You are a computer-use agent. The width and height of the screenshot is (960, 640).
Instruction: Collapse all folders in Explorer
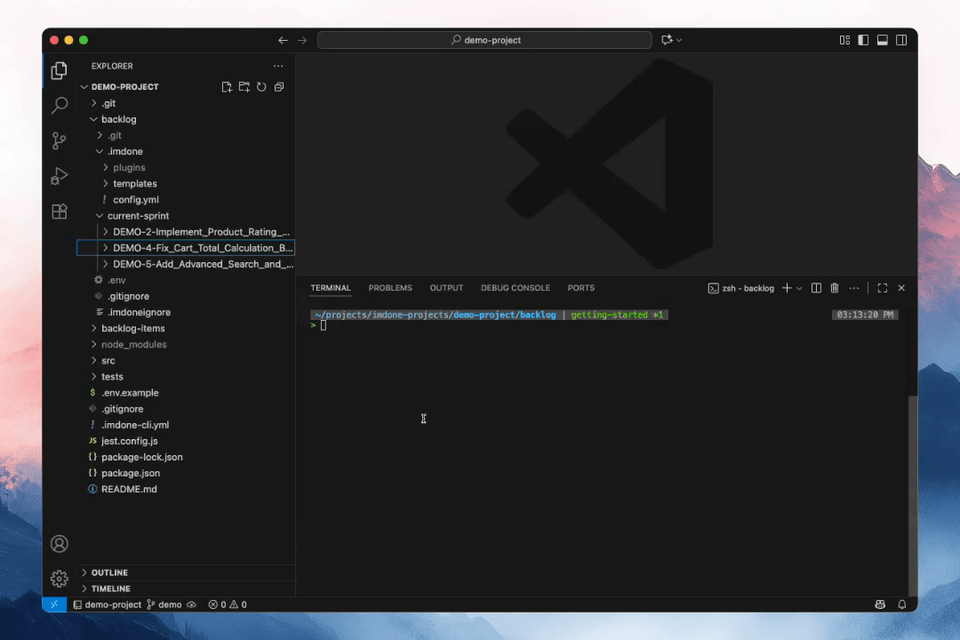pos(279,87)
